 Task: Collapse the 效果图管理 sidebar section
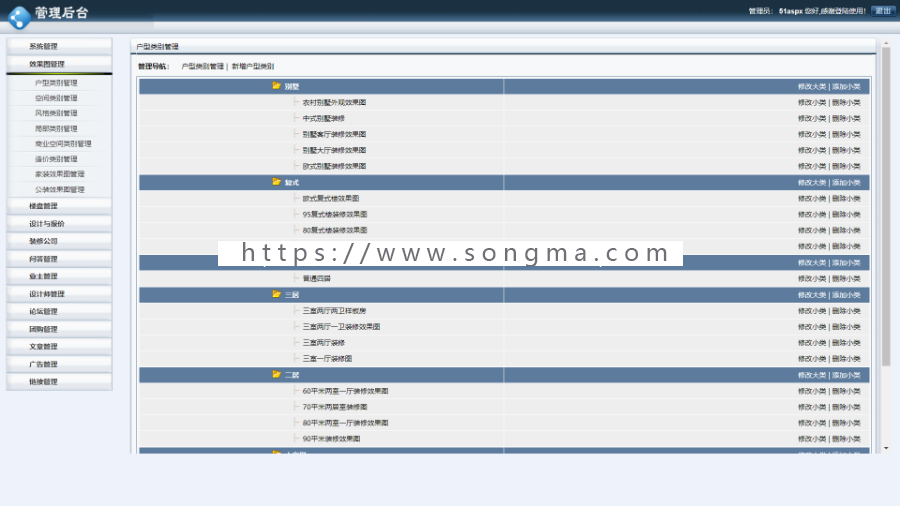(59, 64)
